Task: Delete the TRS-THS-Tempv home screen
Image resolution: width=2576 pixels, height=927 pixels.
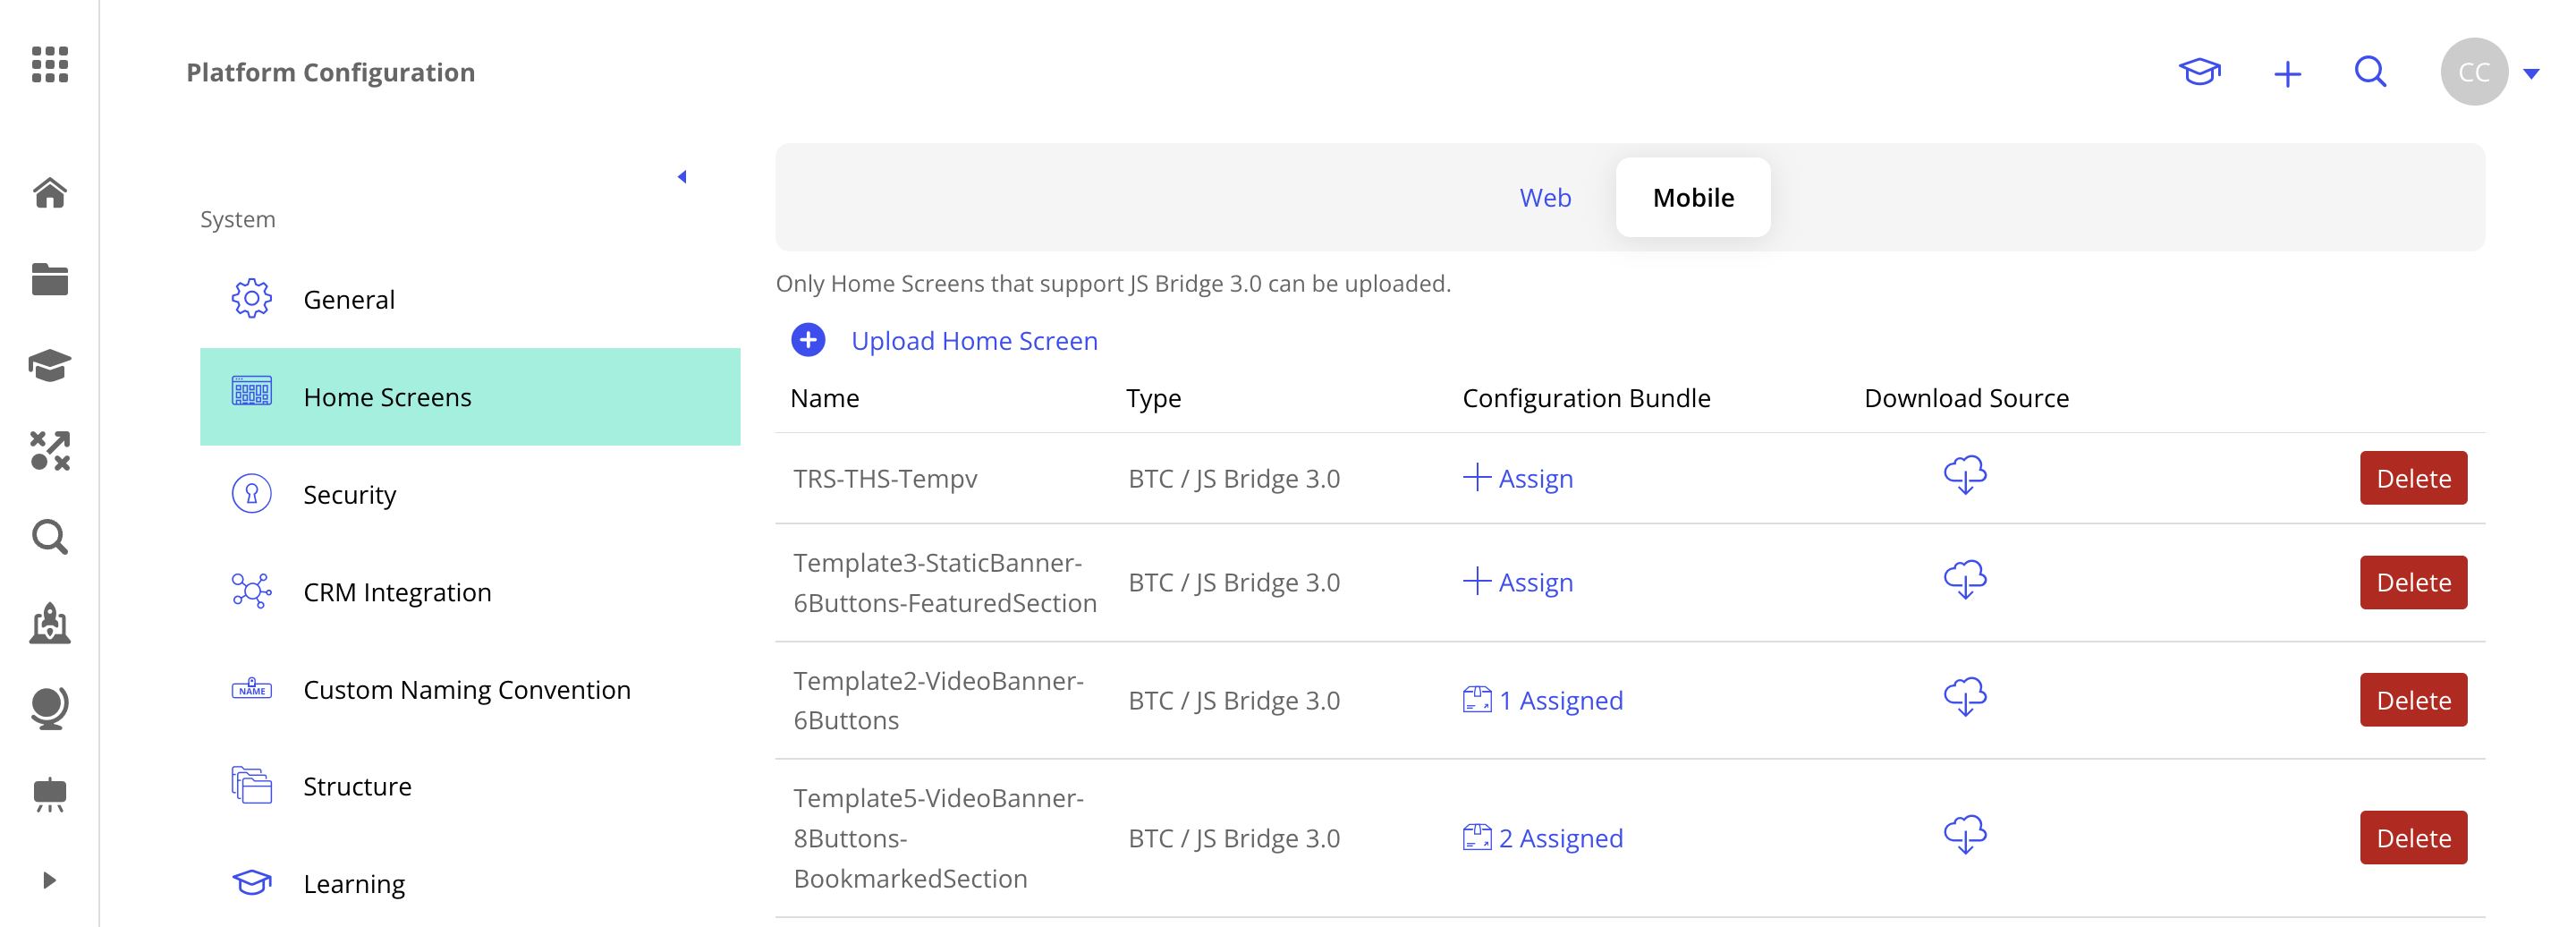Action: coord(2413,477)
